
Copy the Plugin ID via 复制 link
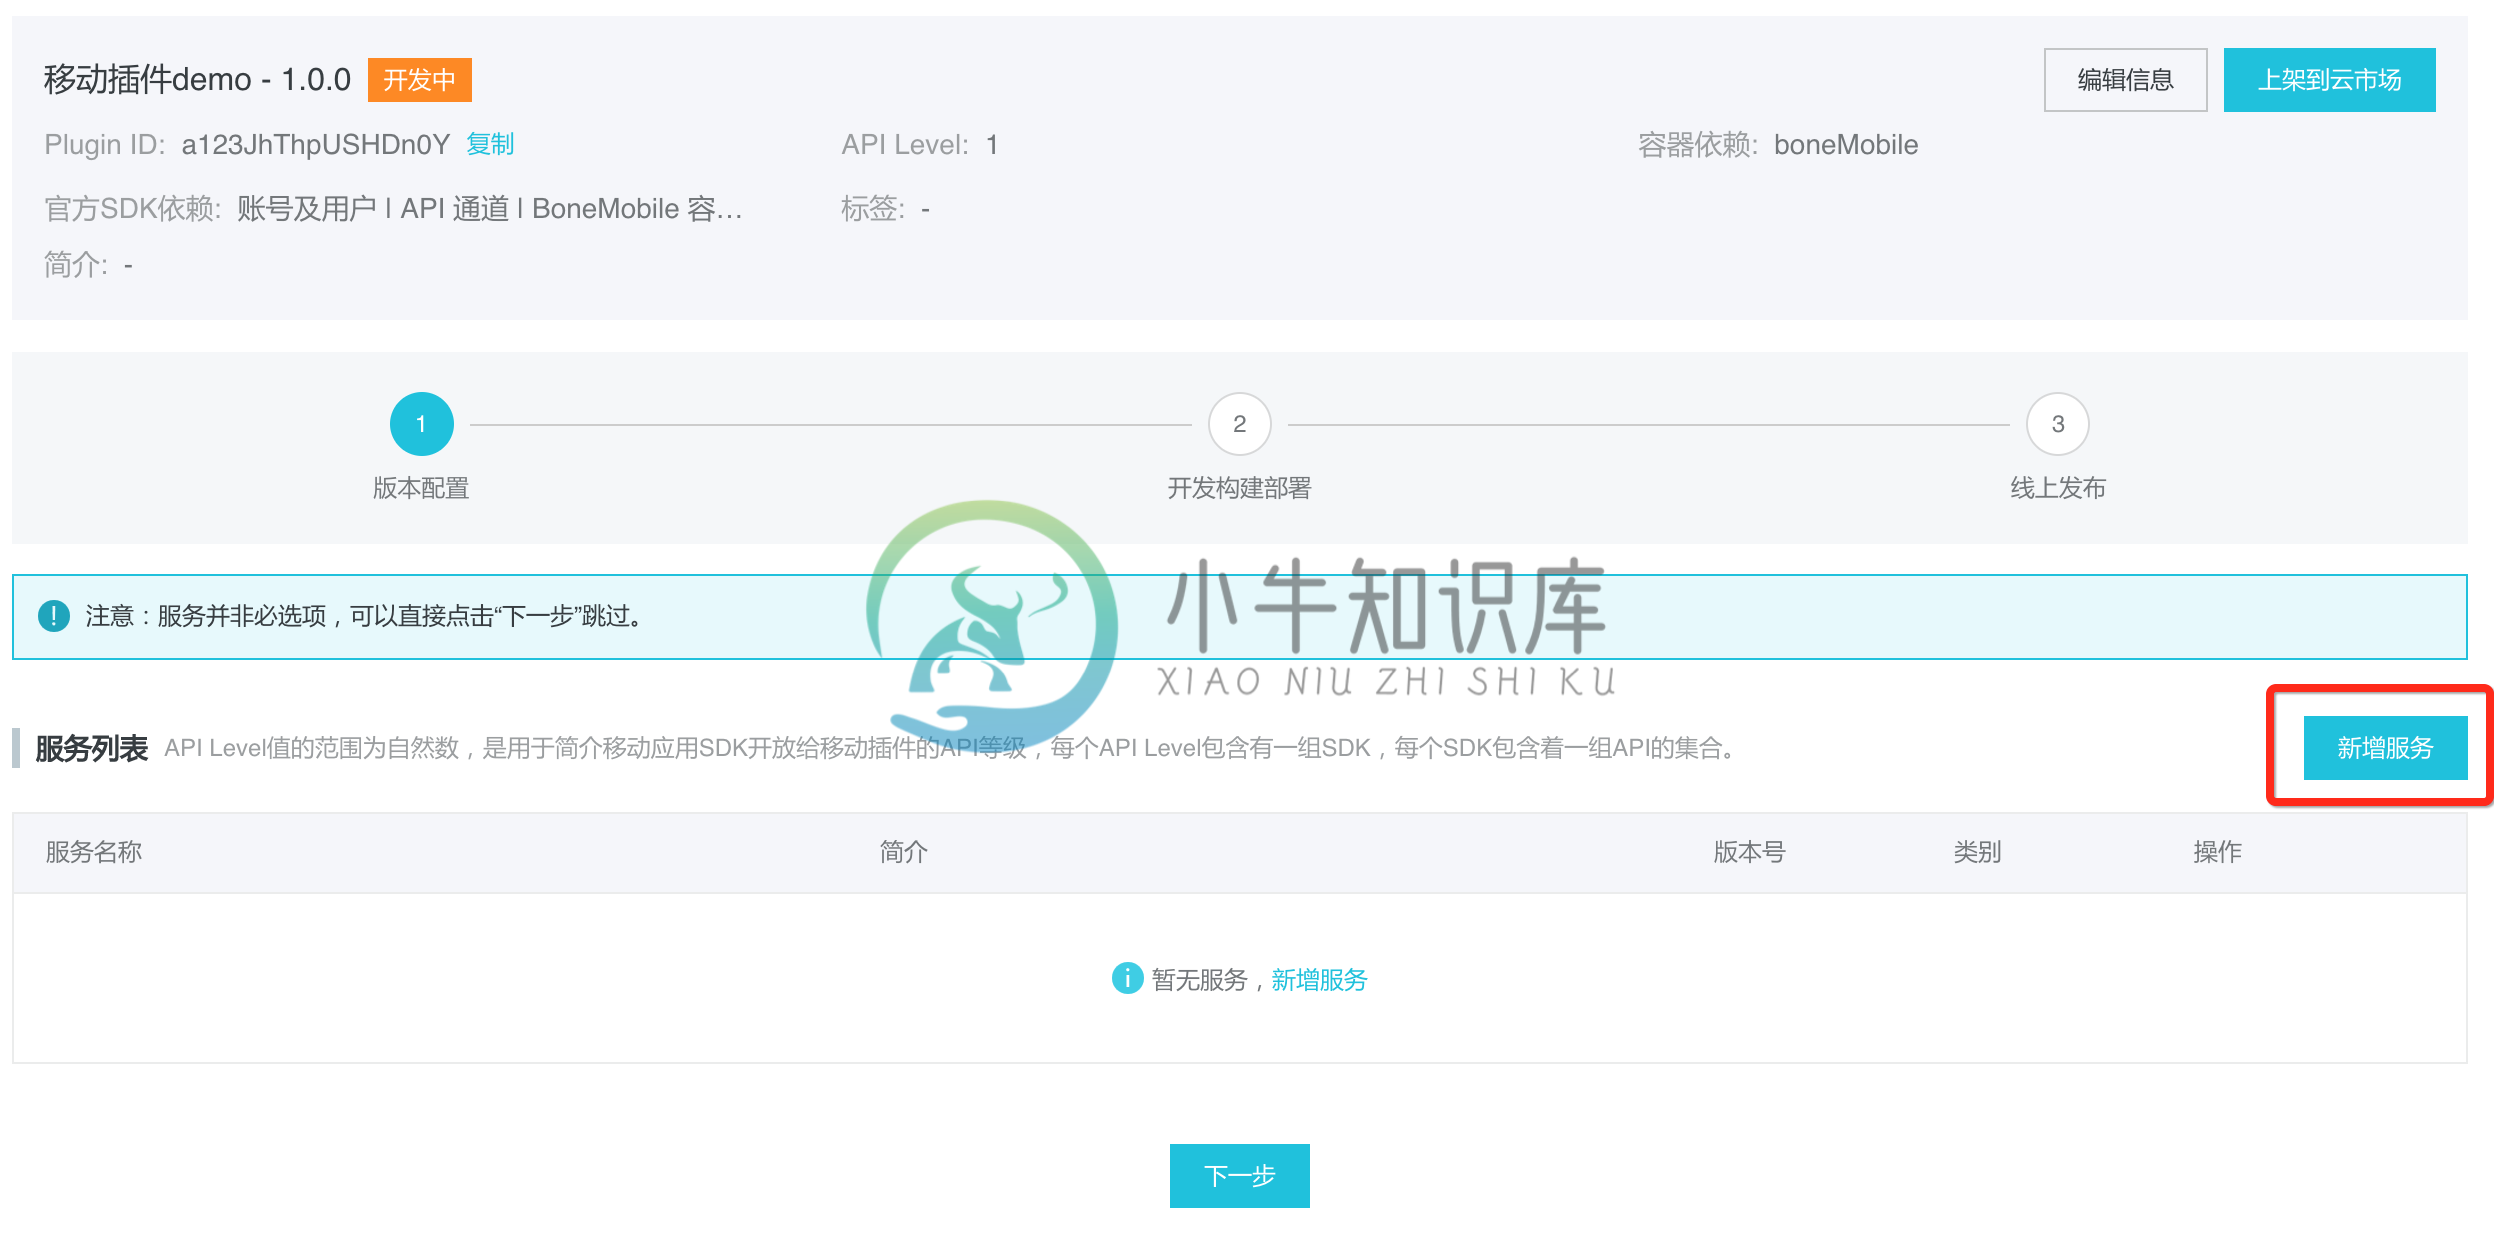click(490, 145)
